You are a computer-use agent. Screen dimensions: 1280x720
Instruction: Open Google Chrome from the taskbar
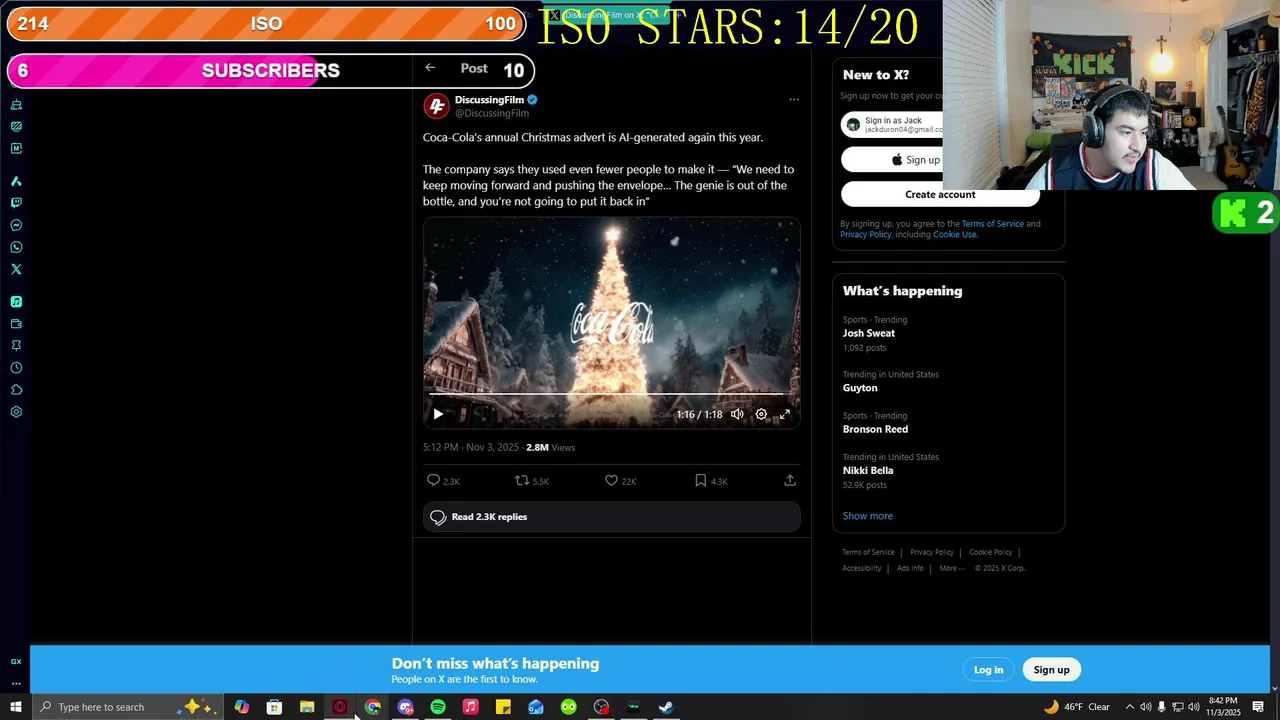pyautogui.click(x=373, y=707)
